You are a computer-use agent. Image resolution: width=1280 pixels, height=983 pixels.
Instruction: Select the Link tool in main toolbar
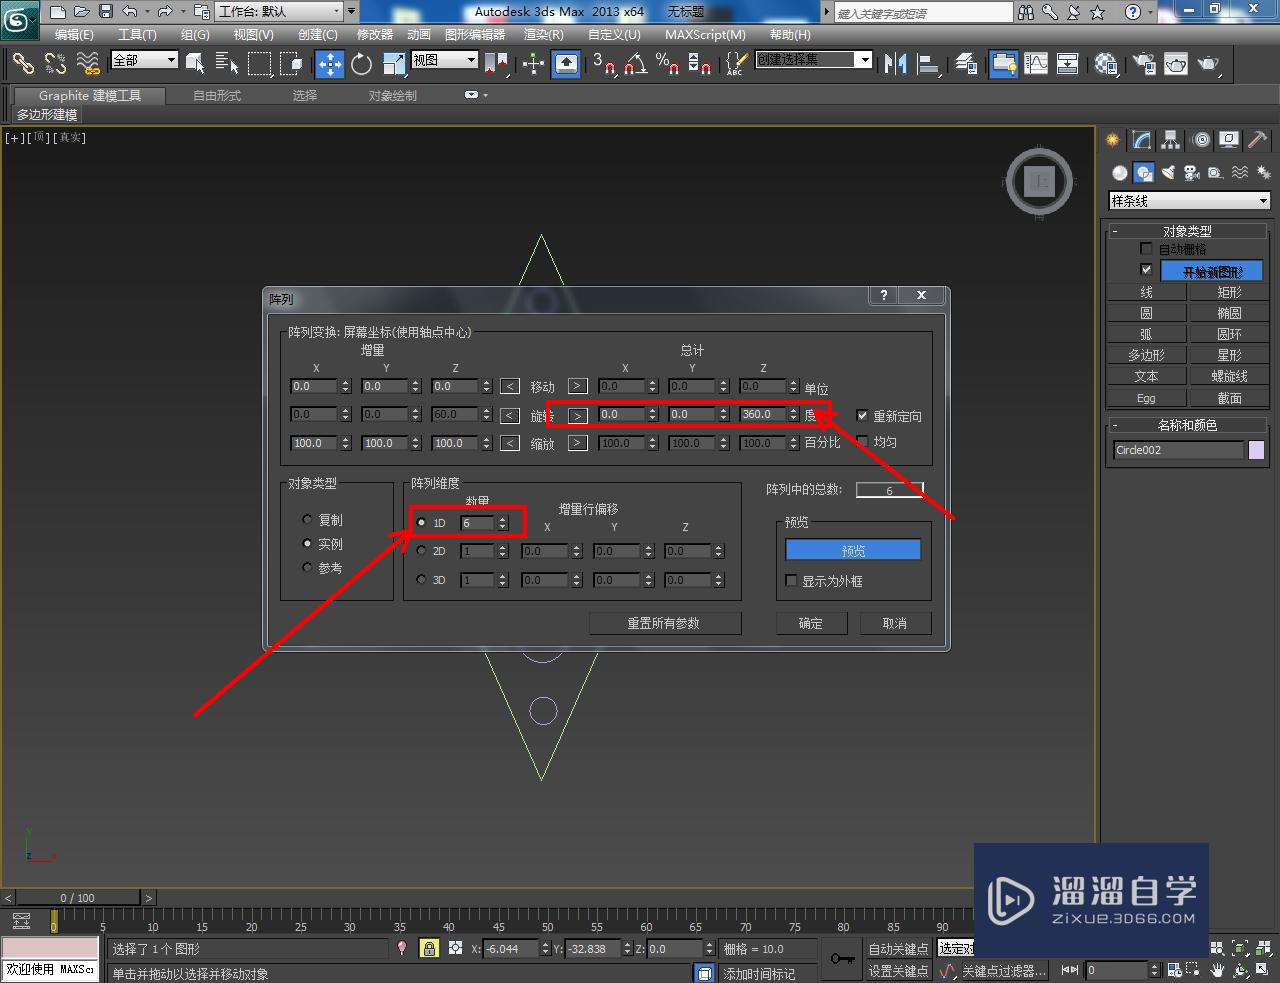point(22,64)
